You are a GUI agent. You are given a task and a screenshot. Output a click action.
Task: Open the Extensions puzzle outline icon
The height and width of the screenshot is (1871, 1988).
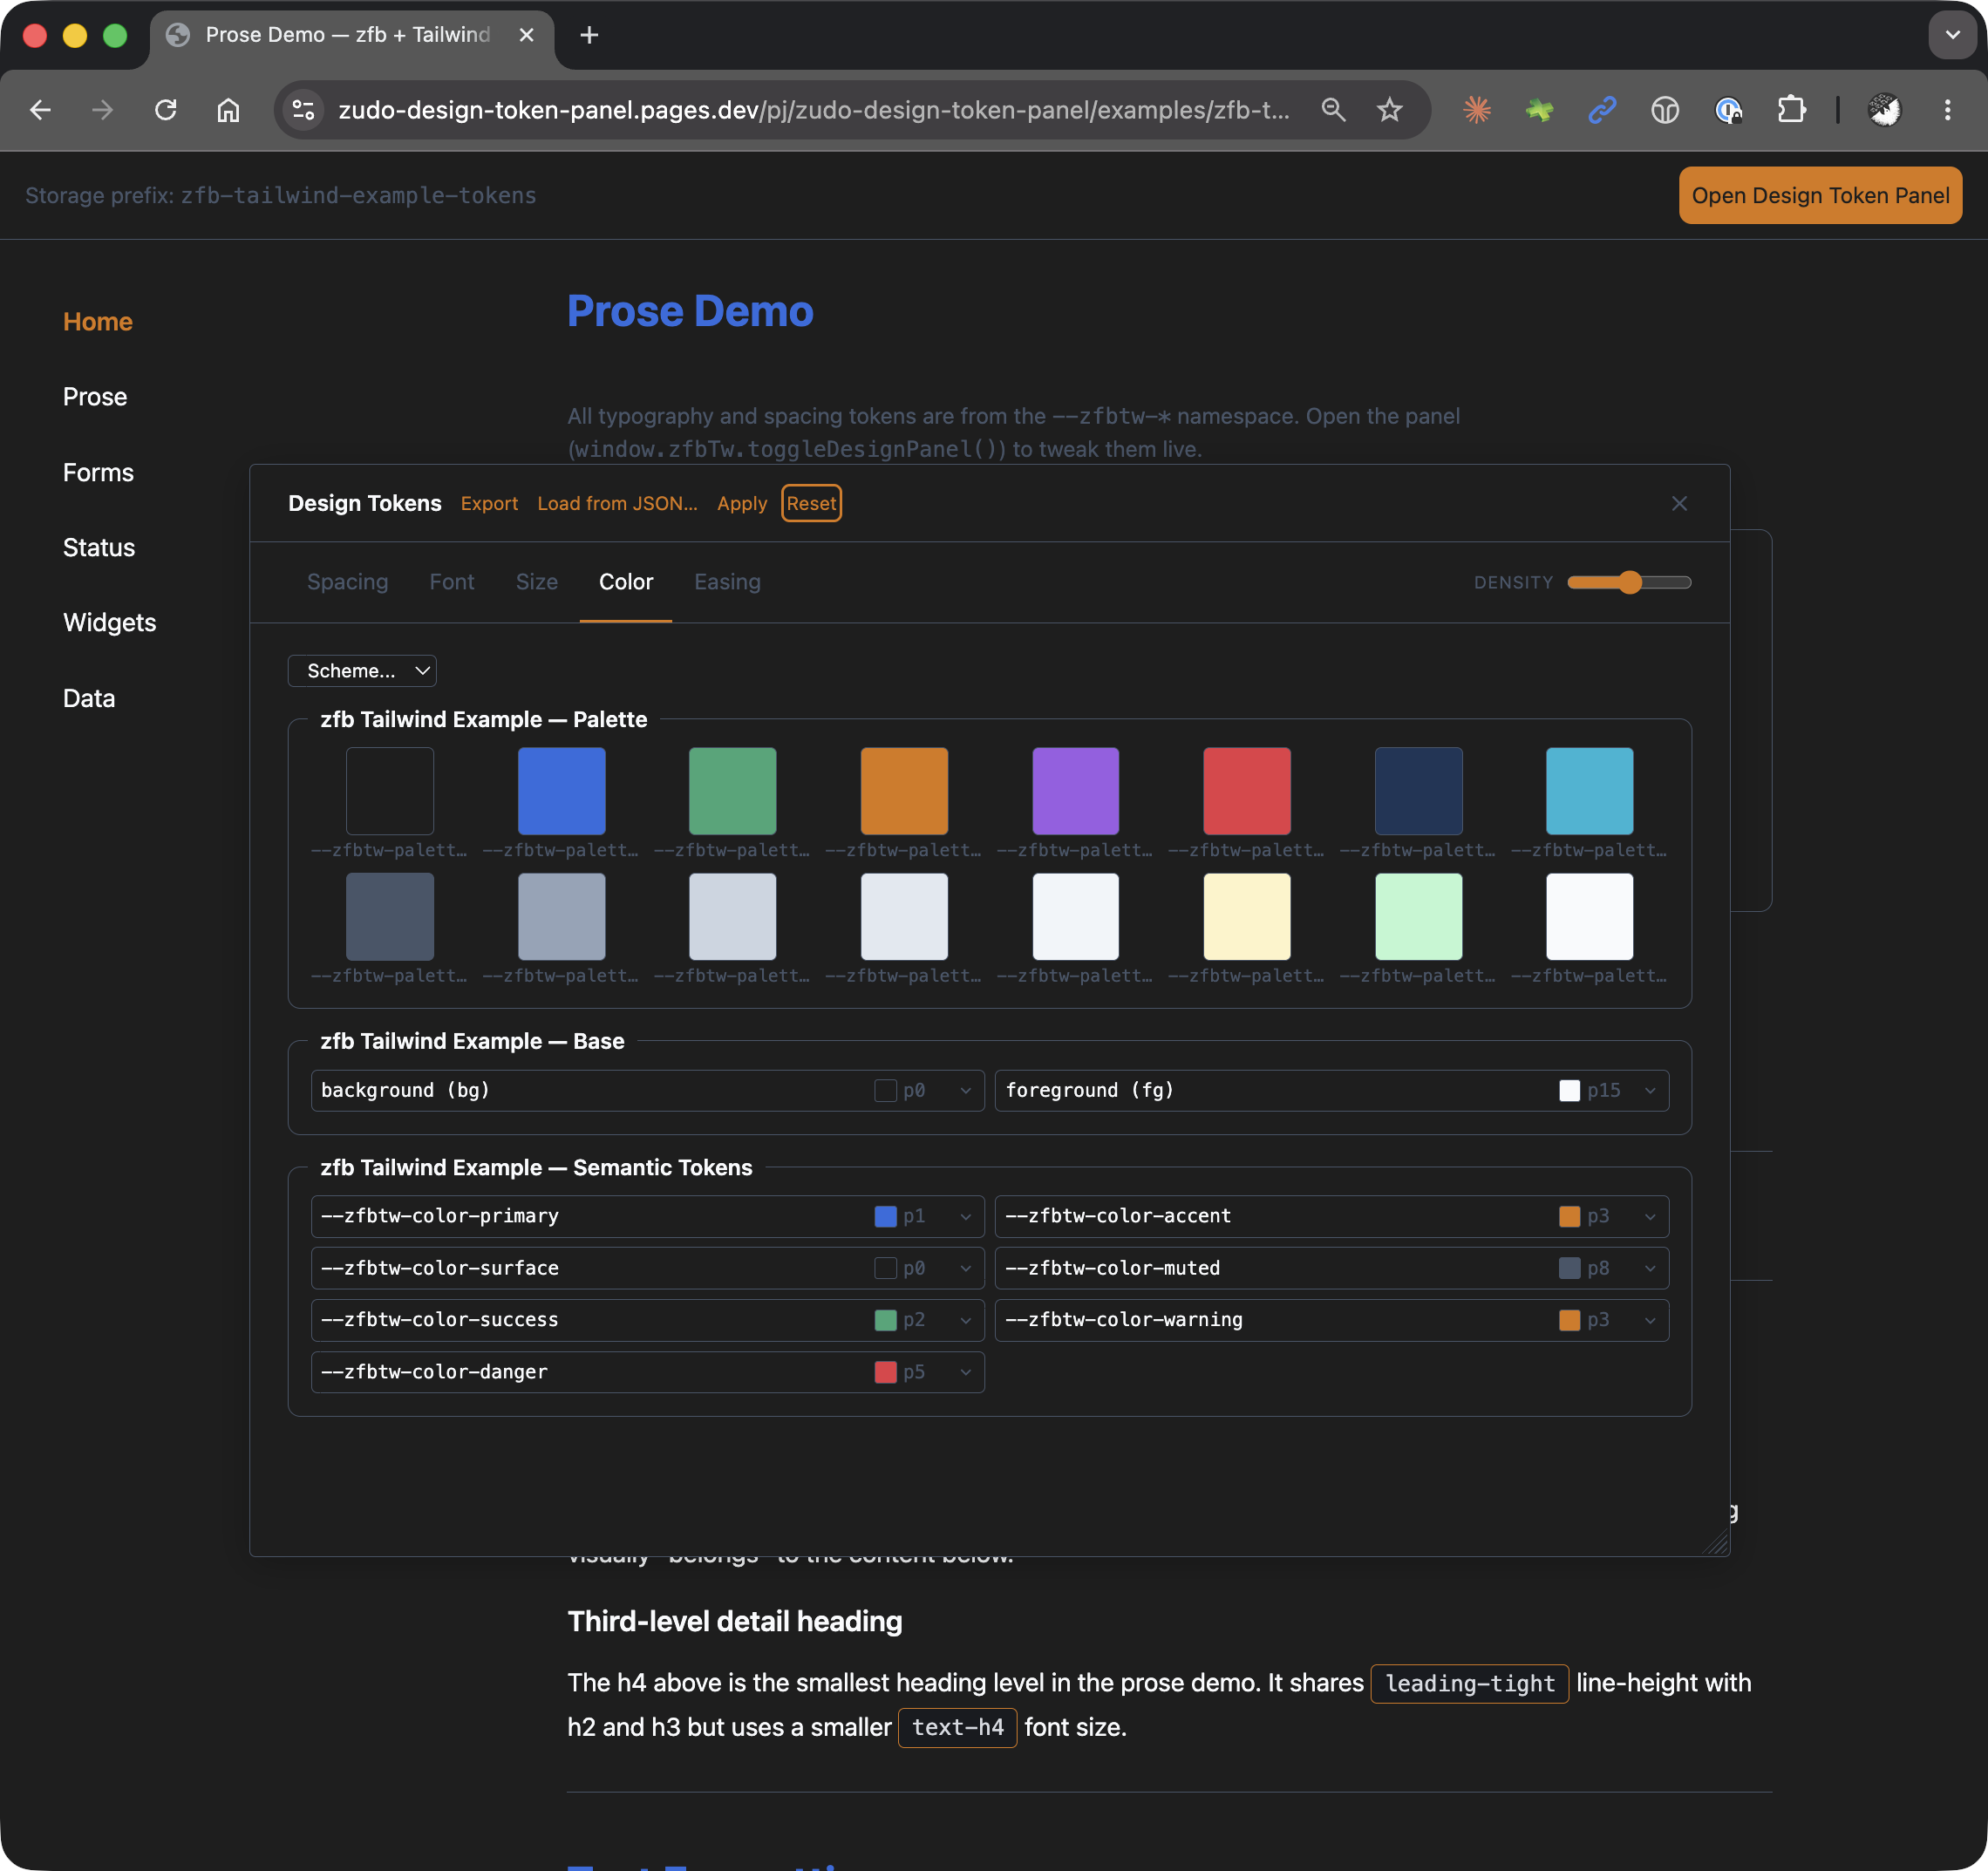(1791, 110)
